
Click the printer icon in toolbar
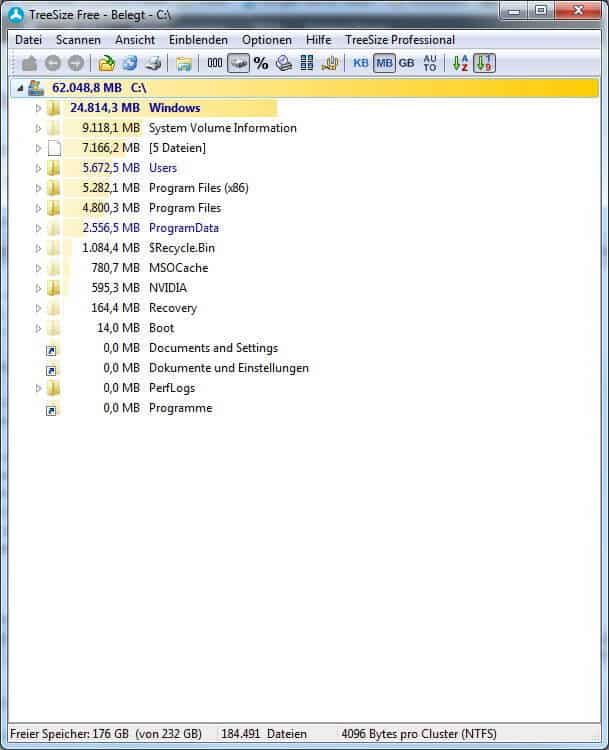point(153,63)
